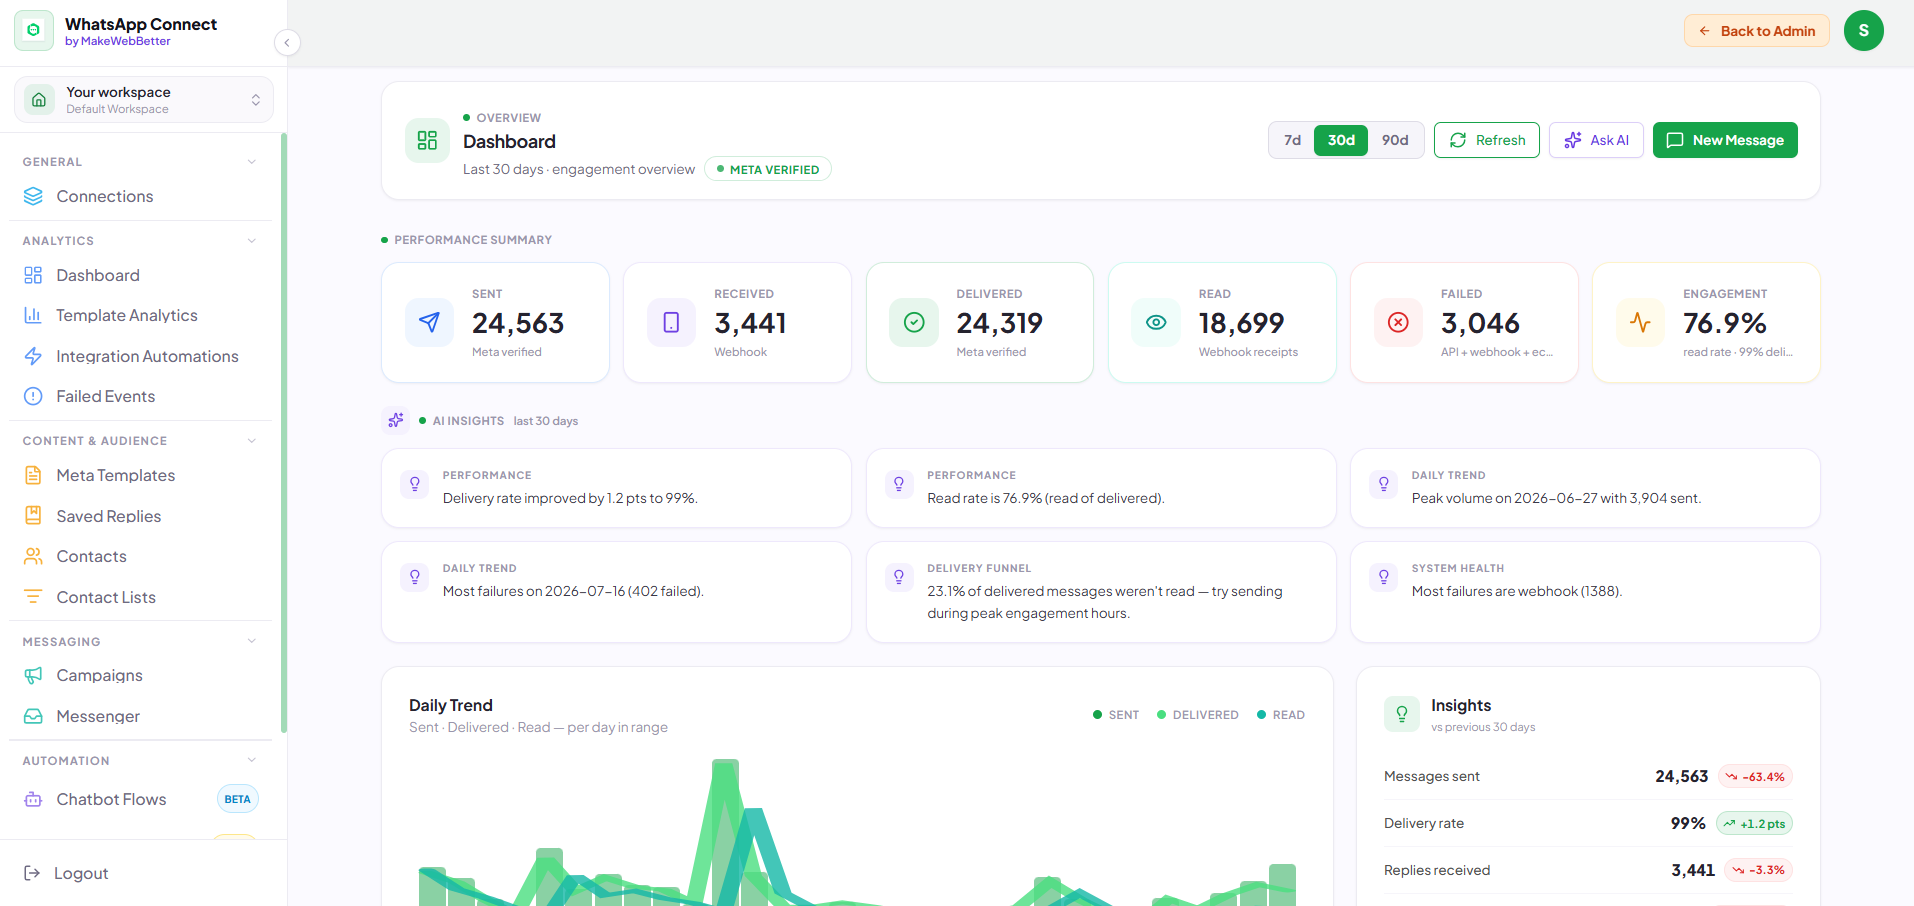The height and width of the screenshot is (906, 1914).
Task: Click the Campaigns megaphone icon
Action: [x=33, y=675]
